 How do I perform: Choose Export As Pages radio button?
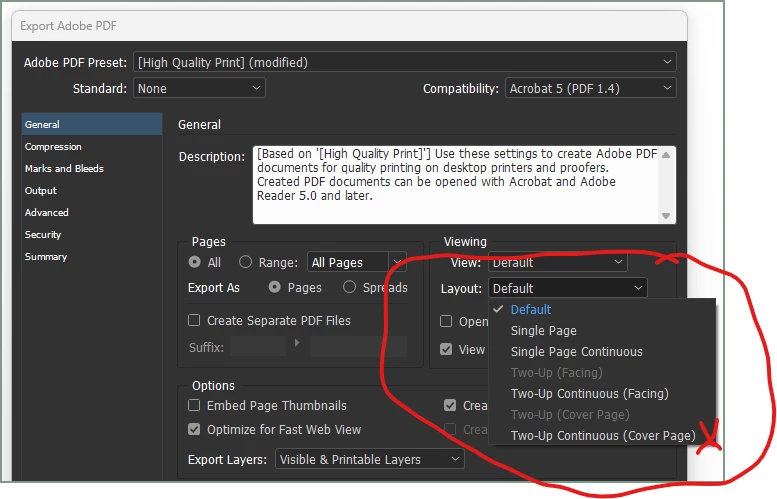275,287
